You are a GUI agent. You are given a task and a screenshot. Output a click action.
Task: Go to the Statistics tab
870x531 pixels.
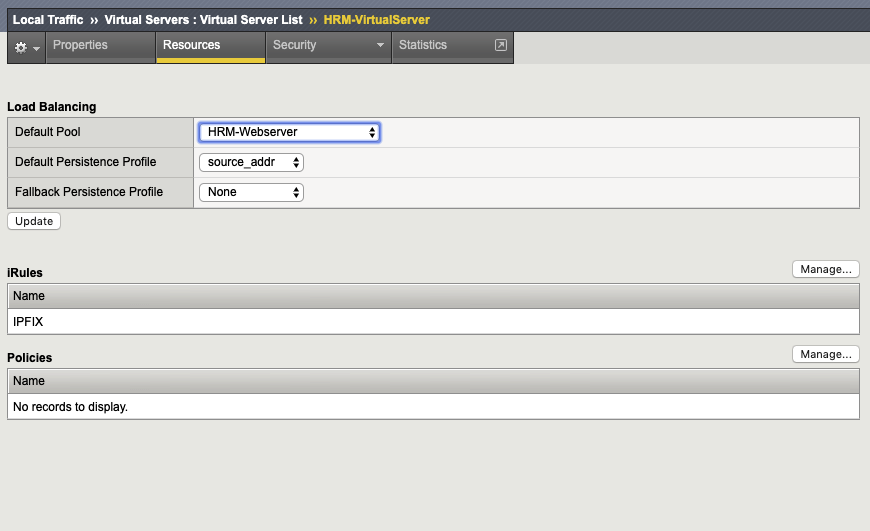[423, 45]
